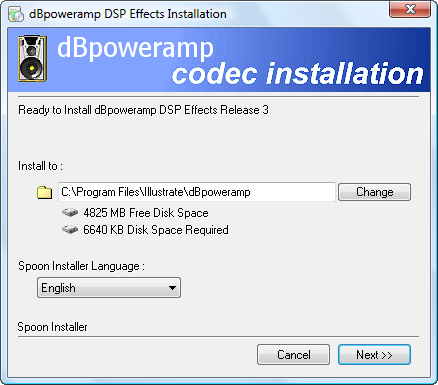The height and width of the screenshot is (385, 438).
Task: Focus the install path input field
Action: pyautogui.click(x=197, y=192)
